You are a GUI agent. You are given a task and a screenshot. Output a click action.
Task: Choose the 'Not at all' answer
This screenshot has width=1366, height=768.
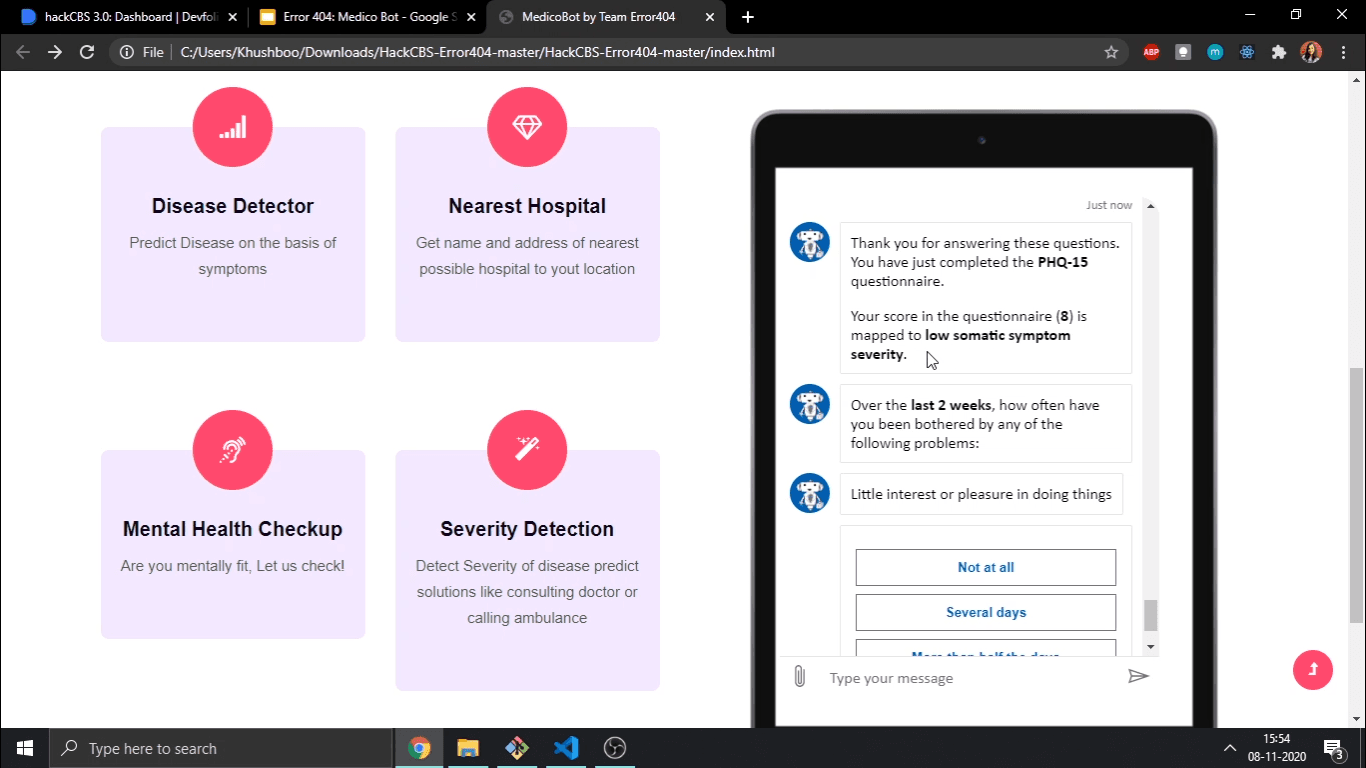click(x=986, y=567)
